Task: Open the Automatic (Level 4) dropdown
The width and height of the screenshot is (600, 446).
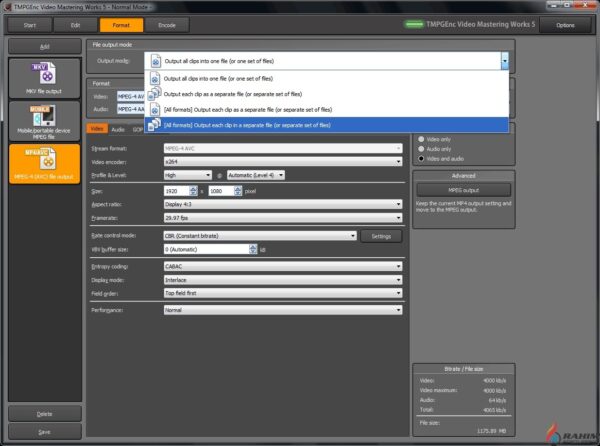Action: pos(256,175)
